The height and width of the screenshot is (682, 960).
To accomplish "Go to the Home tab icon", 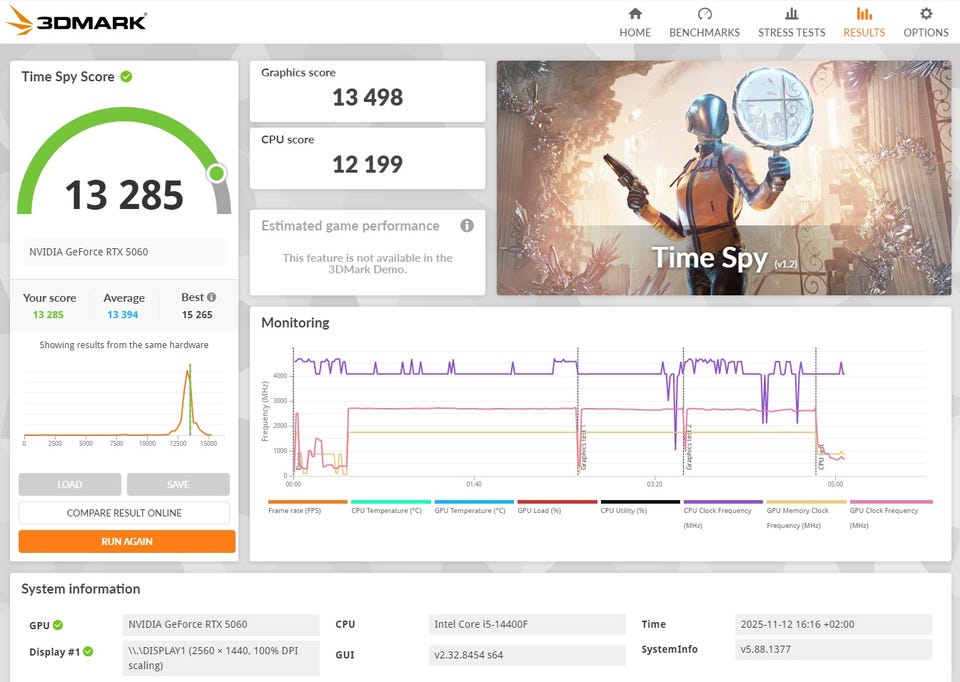I will [635, 13].
